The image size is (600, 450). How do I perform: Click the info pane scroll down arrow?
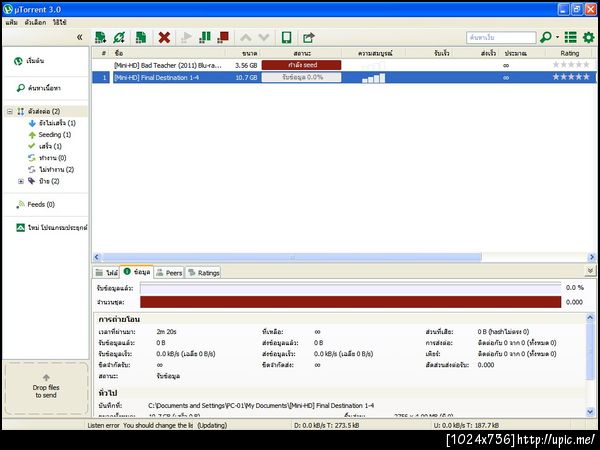point(590,412)
